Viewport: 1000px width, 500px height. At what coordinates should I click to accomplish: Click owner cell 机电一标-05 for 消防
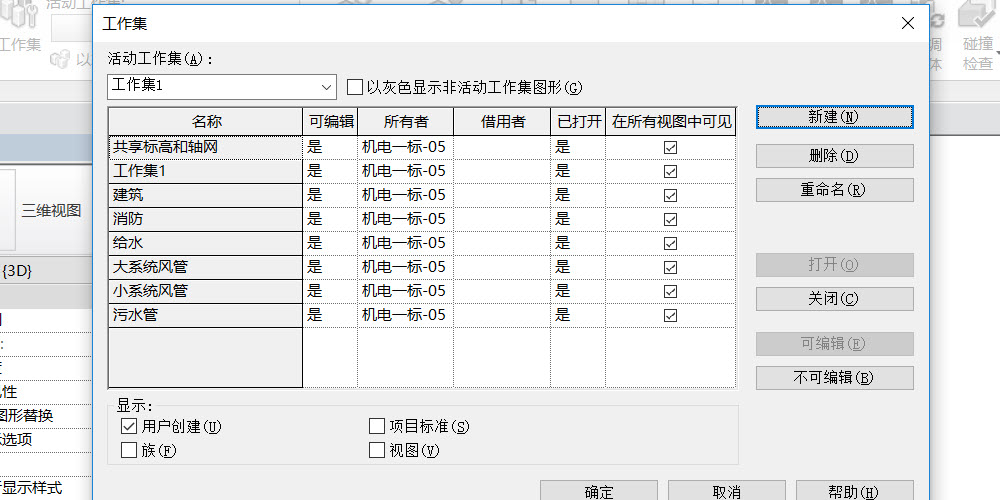point(406,219)
